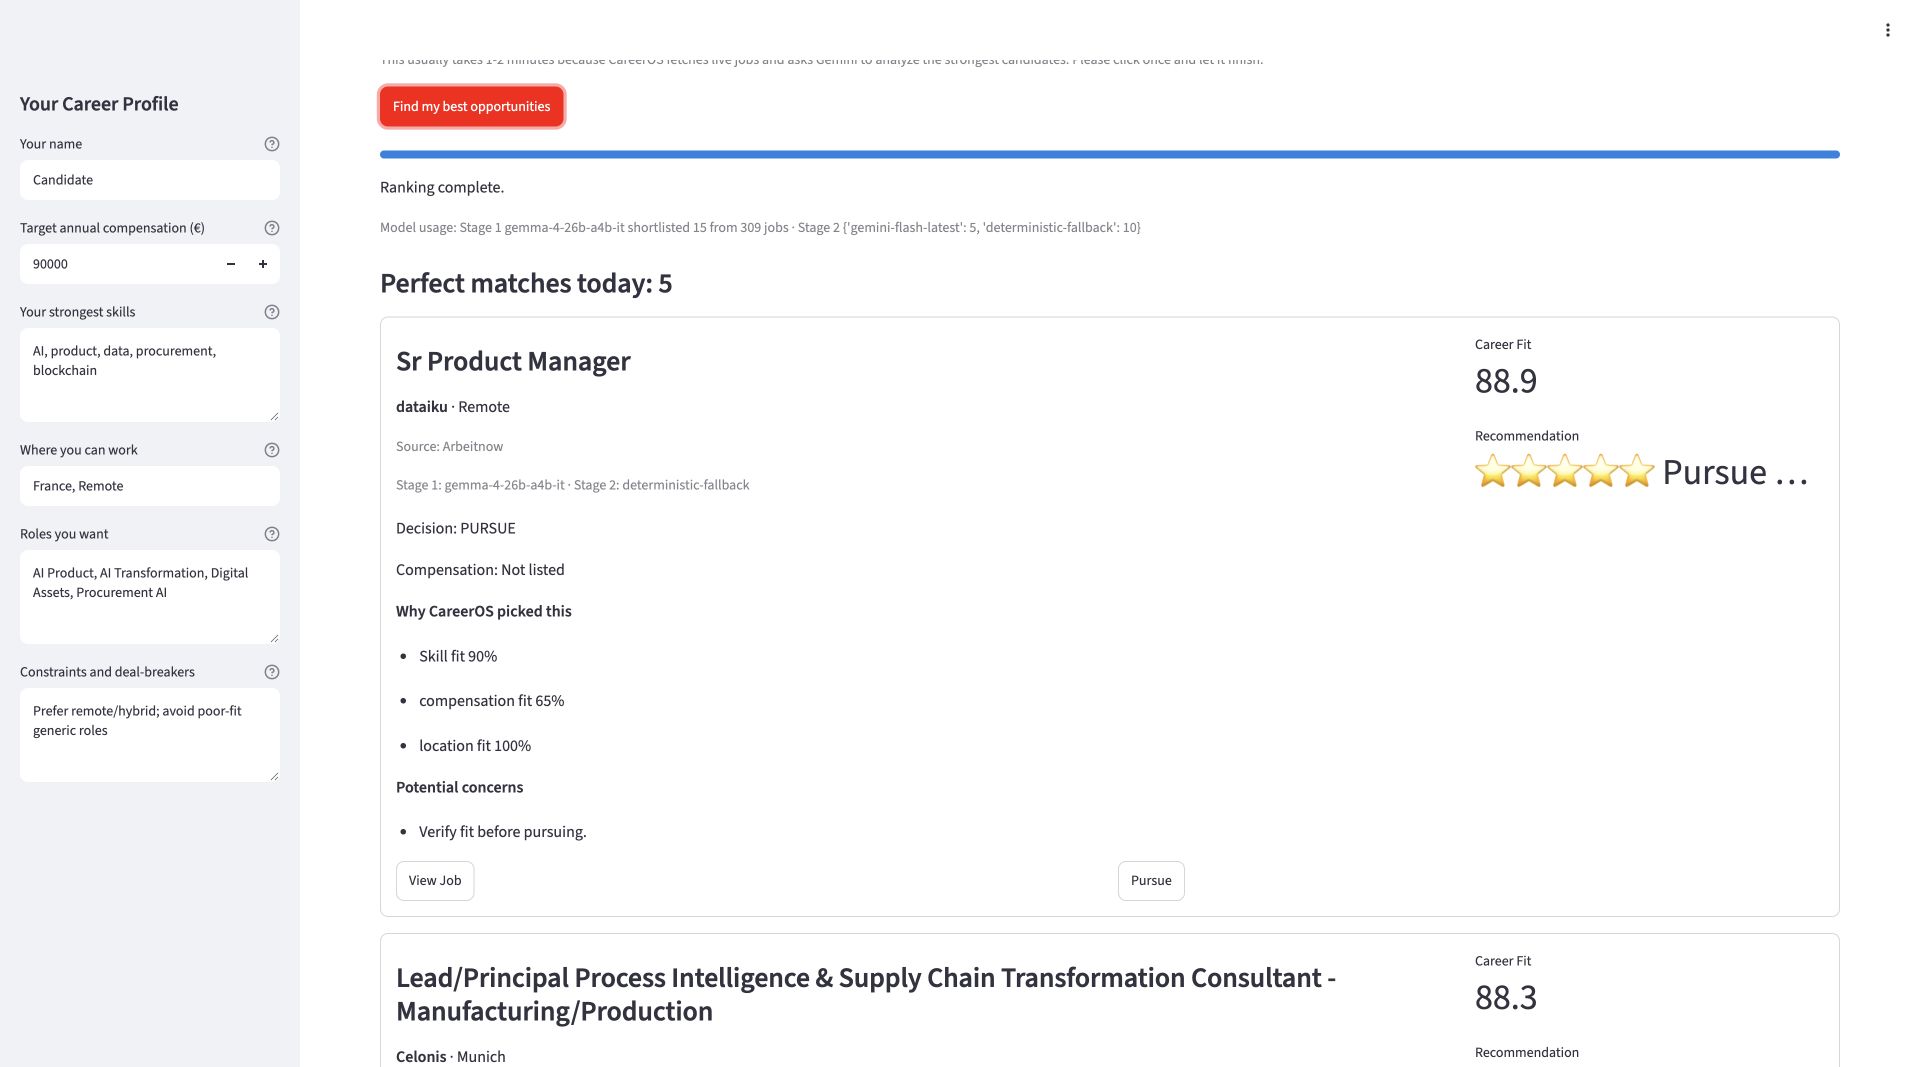Open the three-dot main menu
The image size is (1920, 1067).
coord(1887,30)
